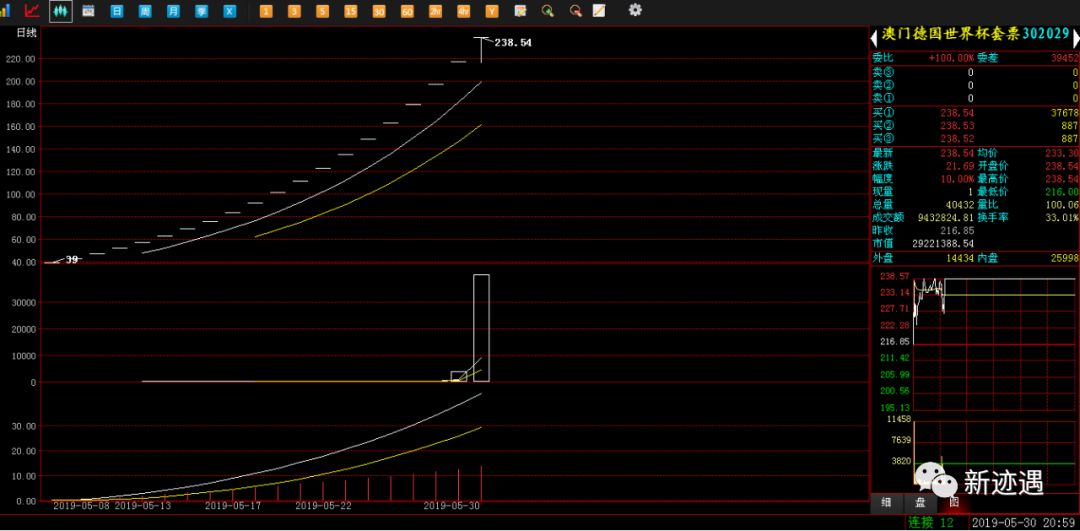Click the 日线 chart label

pyautogui.click(x=27, y=32)
